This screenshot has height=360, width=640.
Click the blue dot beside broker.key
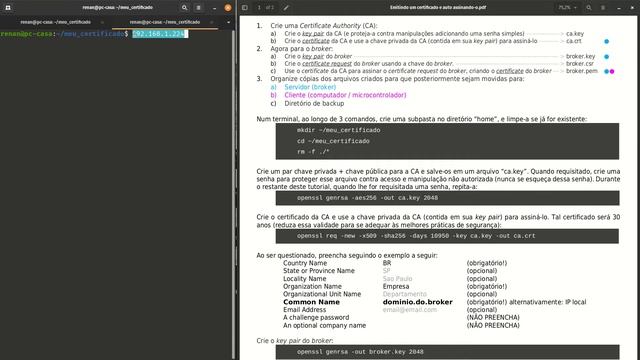(607, 57)
